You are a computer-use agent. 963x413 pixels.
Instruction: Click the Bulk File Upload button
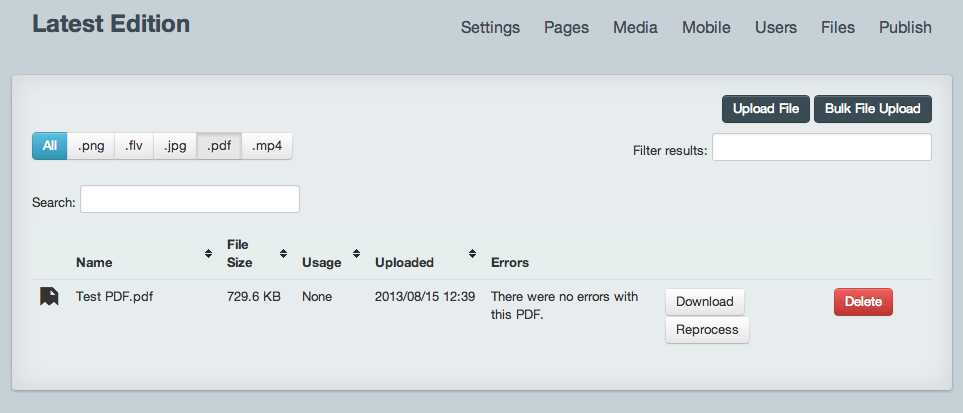click(x=873, y=109)
